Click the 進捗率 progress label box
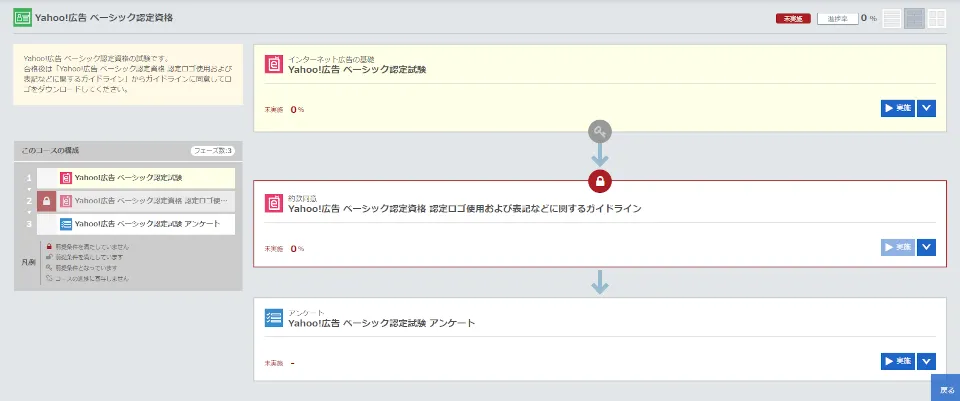Screen dimensions: 960x401 click(x=837, y=18)
